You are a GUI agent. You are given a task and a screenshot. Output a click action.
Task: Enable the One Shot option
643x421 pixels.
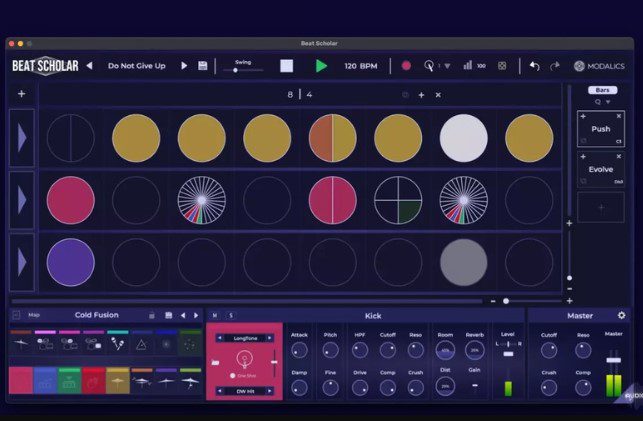point(233,375)
